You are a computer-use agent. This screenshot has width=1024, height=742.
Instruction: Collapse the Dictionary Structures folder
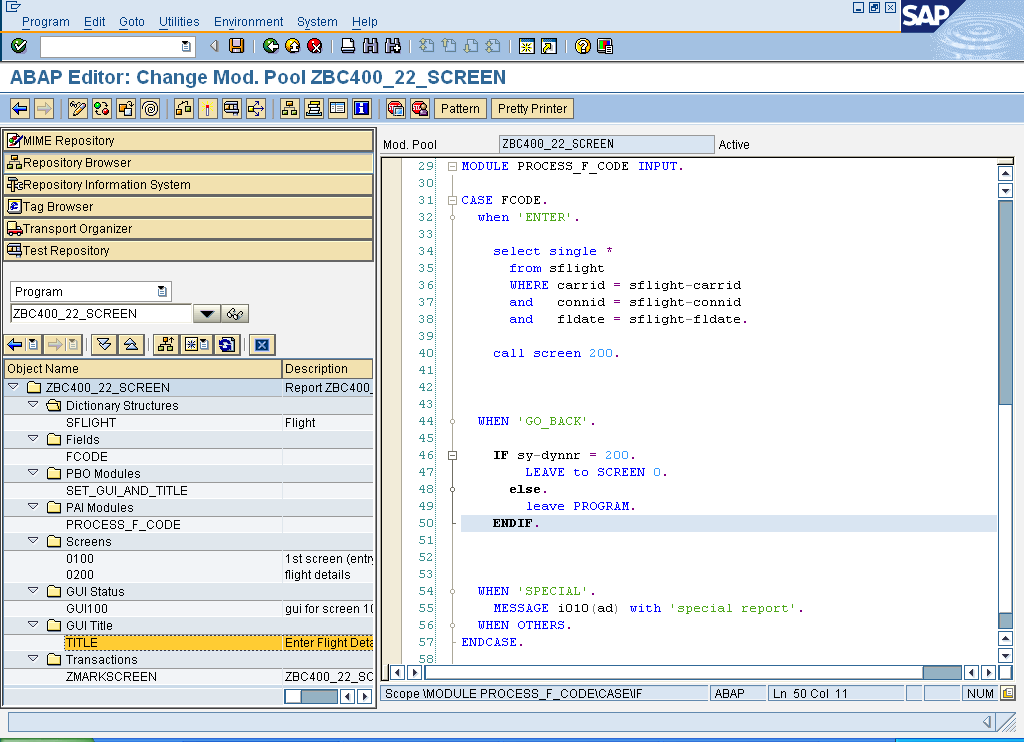33,404
